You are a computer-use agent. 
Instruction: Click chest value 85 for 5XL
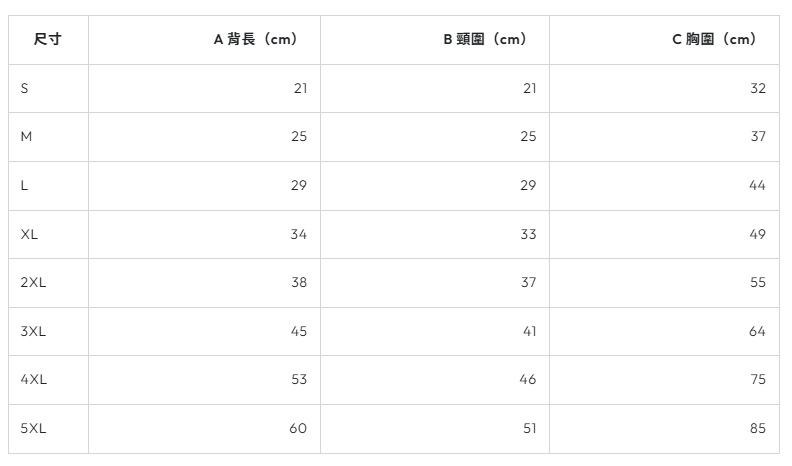(x=757, y=428)
